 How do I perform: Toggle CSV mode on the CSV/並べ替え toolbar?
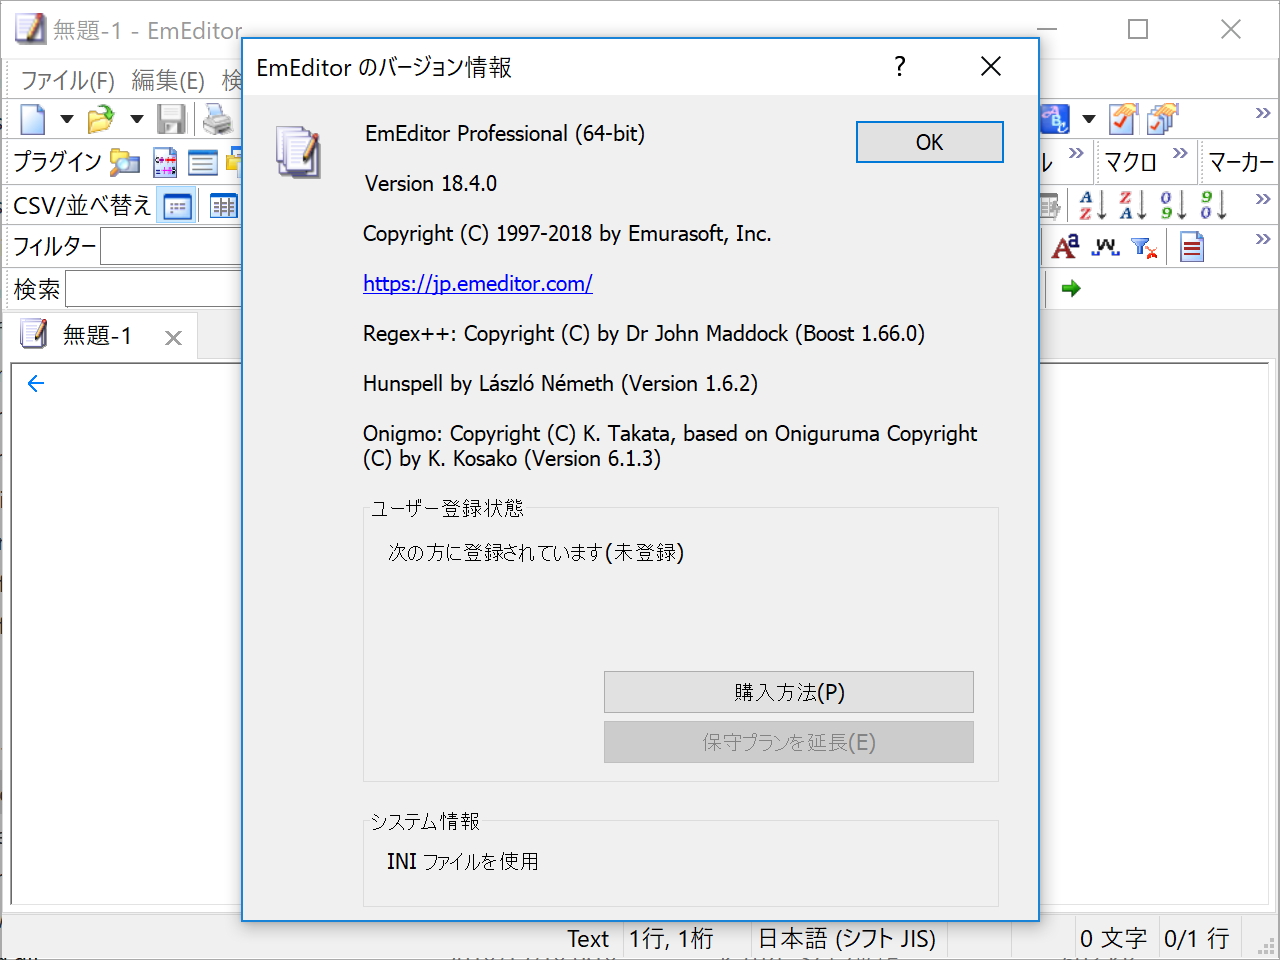tap(177, 205)
